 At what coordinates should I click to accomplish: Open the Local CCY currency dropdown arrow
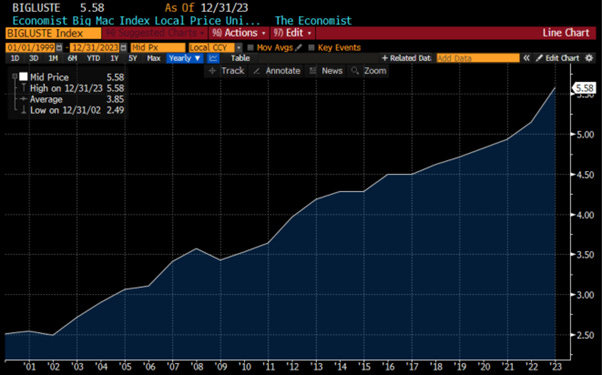pyautogui.click(x=239, y=48)
